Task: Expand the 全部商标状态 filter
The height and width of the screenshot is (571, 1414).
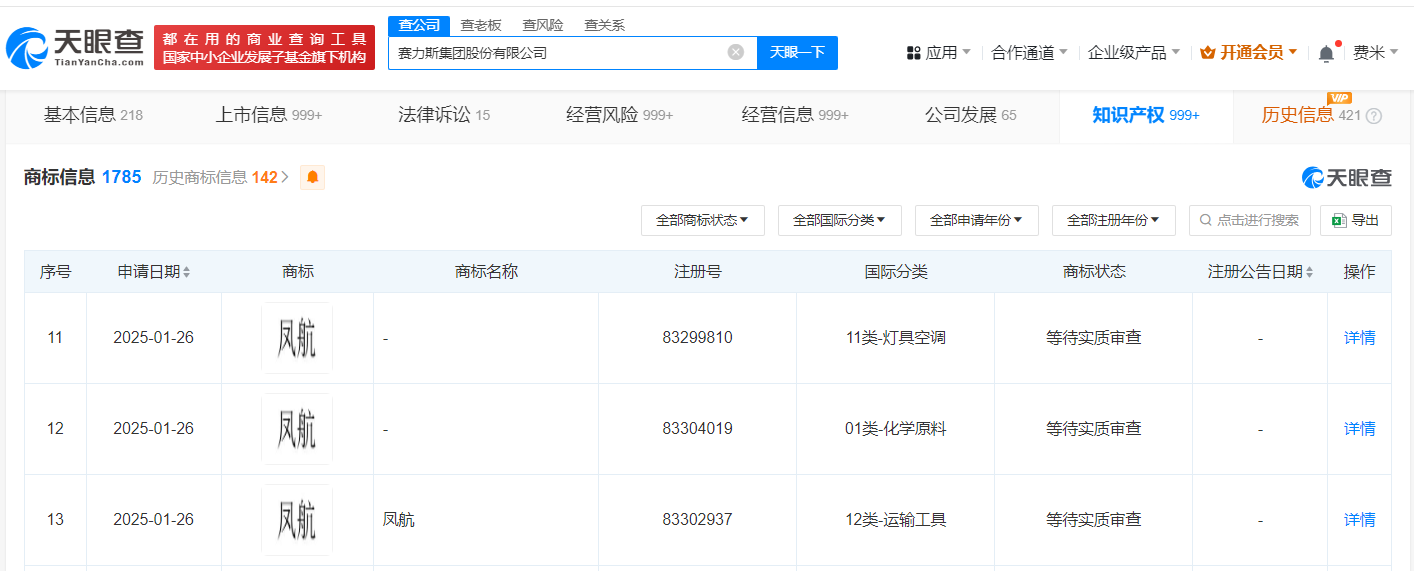Action: (x=702, y=220)
